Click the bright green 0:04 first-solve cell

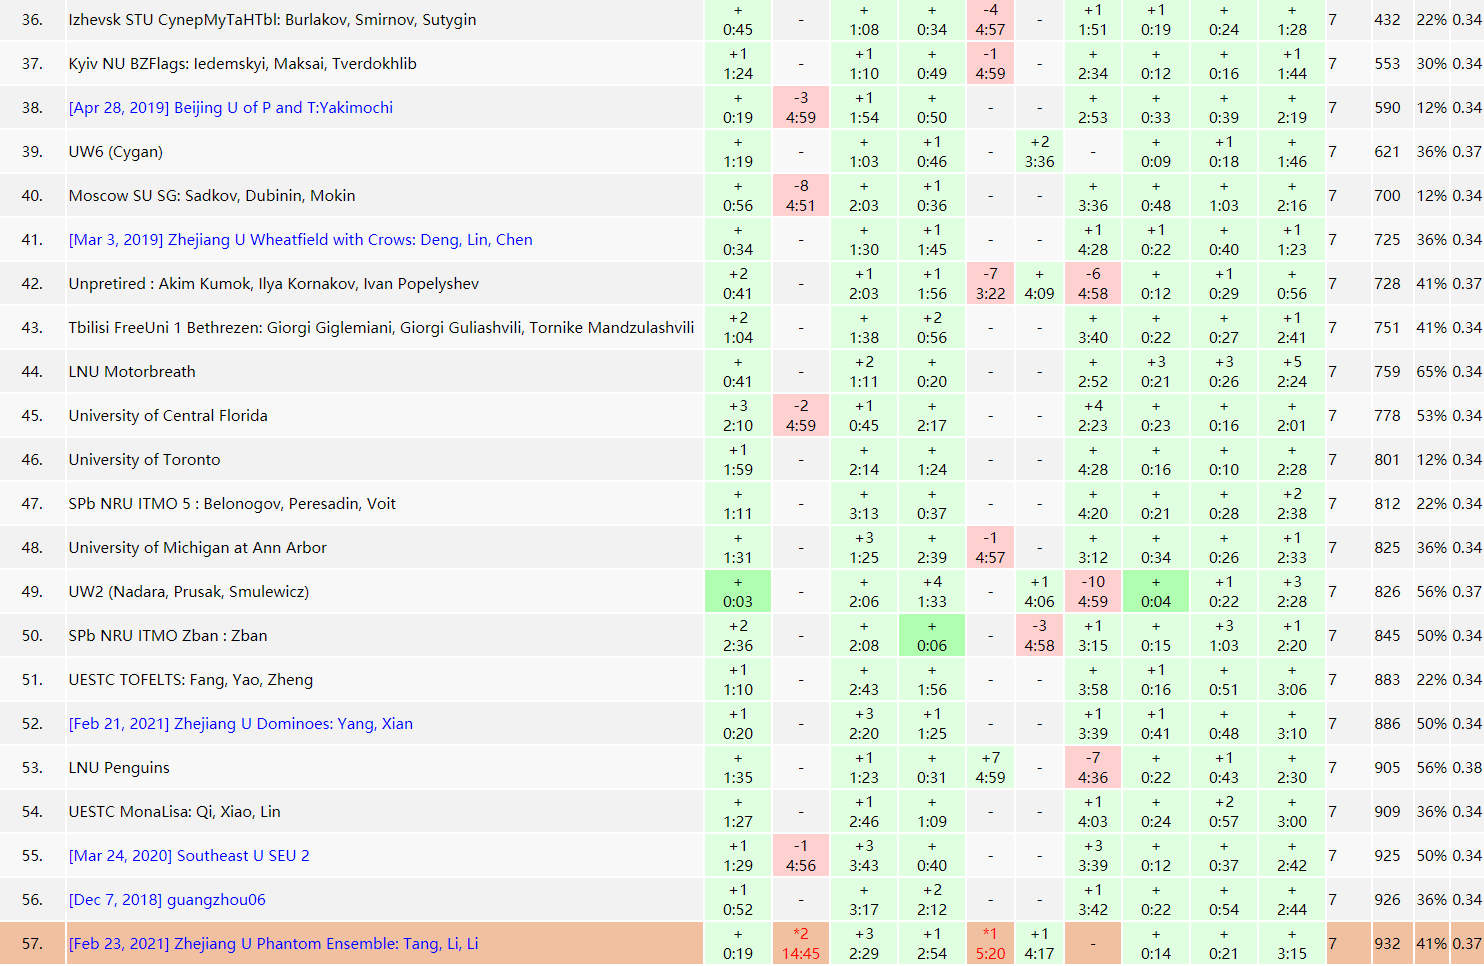(1155, 592)
